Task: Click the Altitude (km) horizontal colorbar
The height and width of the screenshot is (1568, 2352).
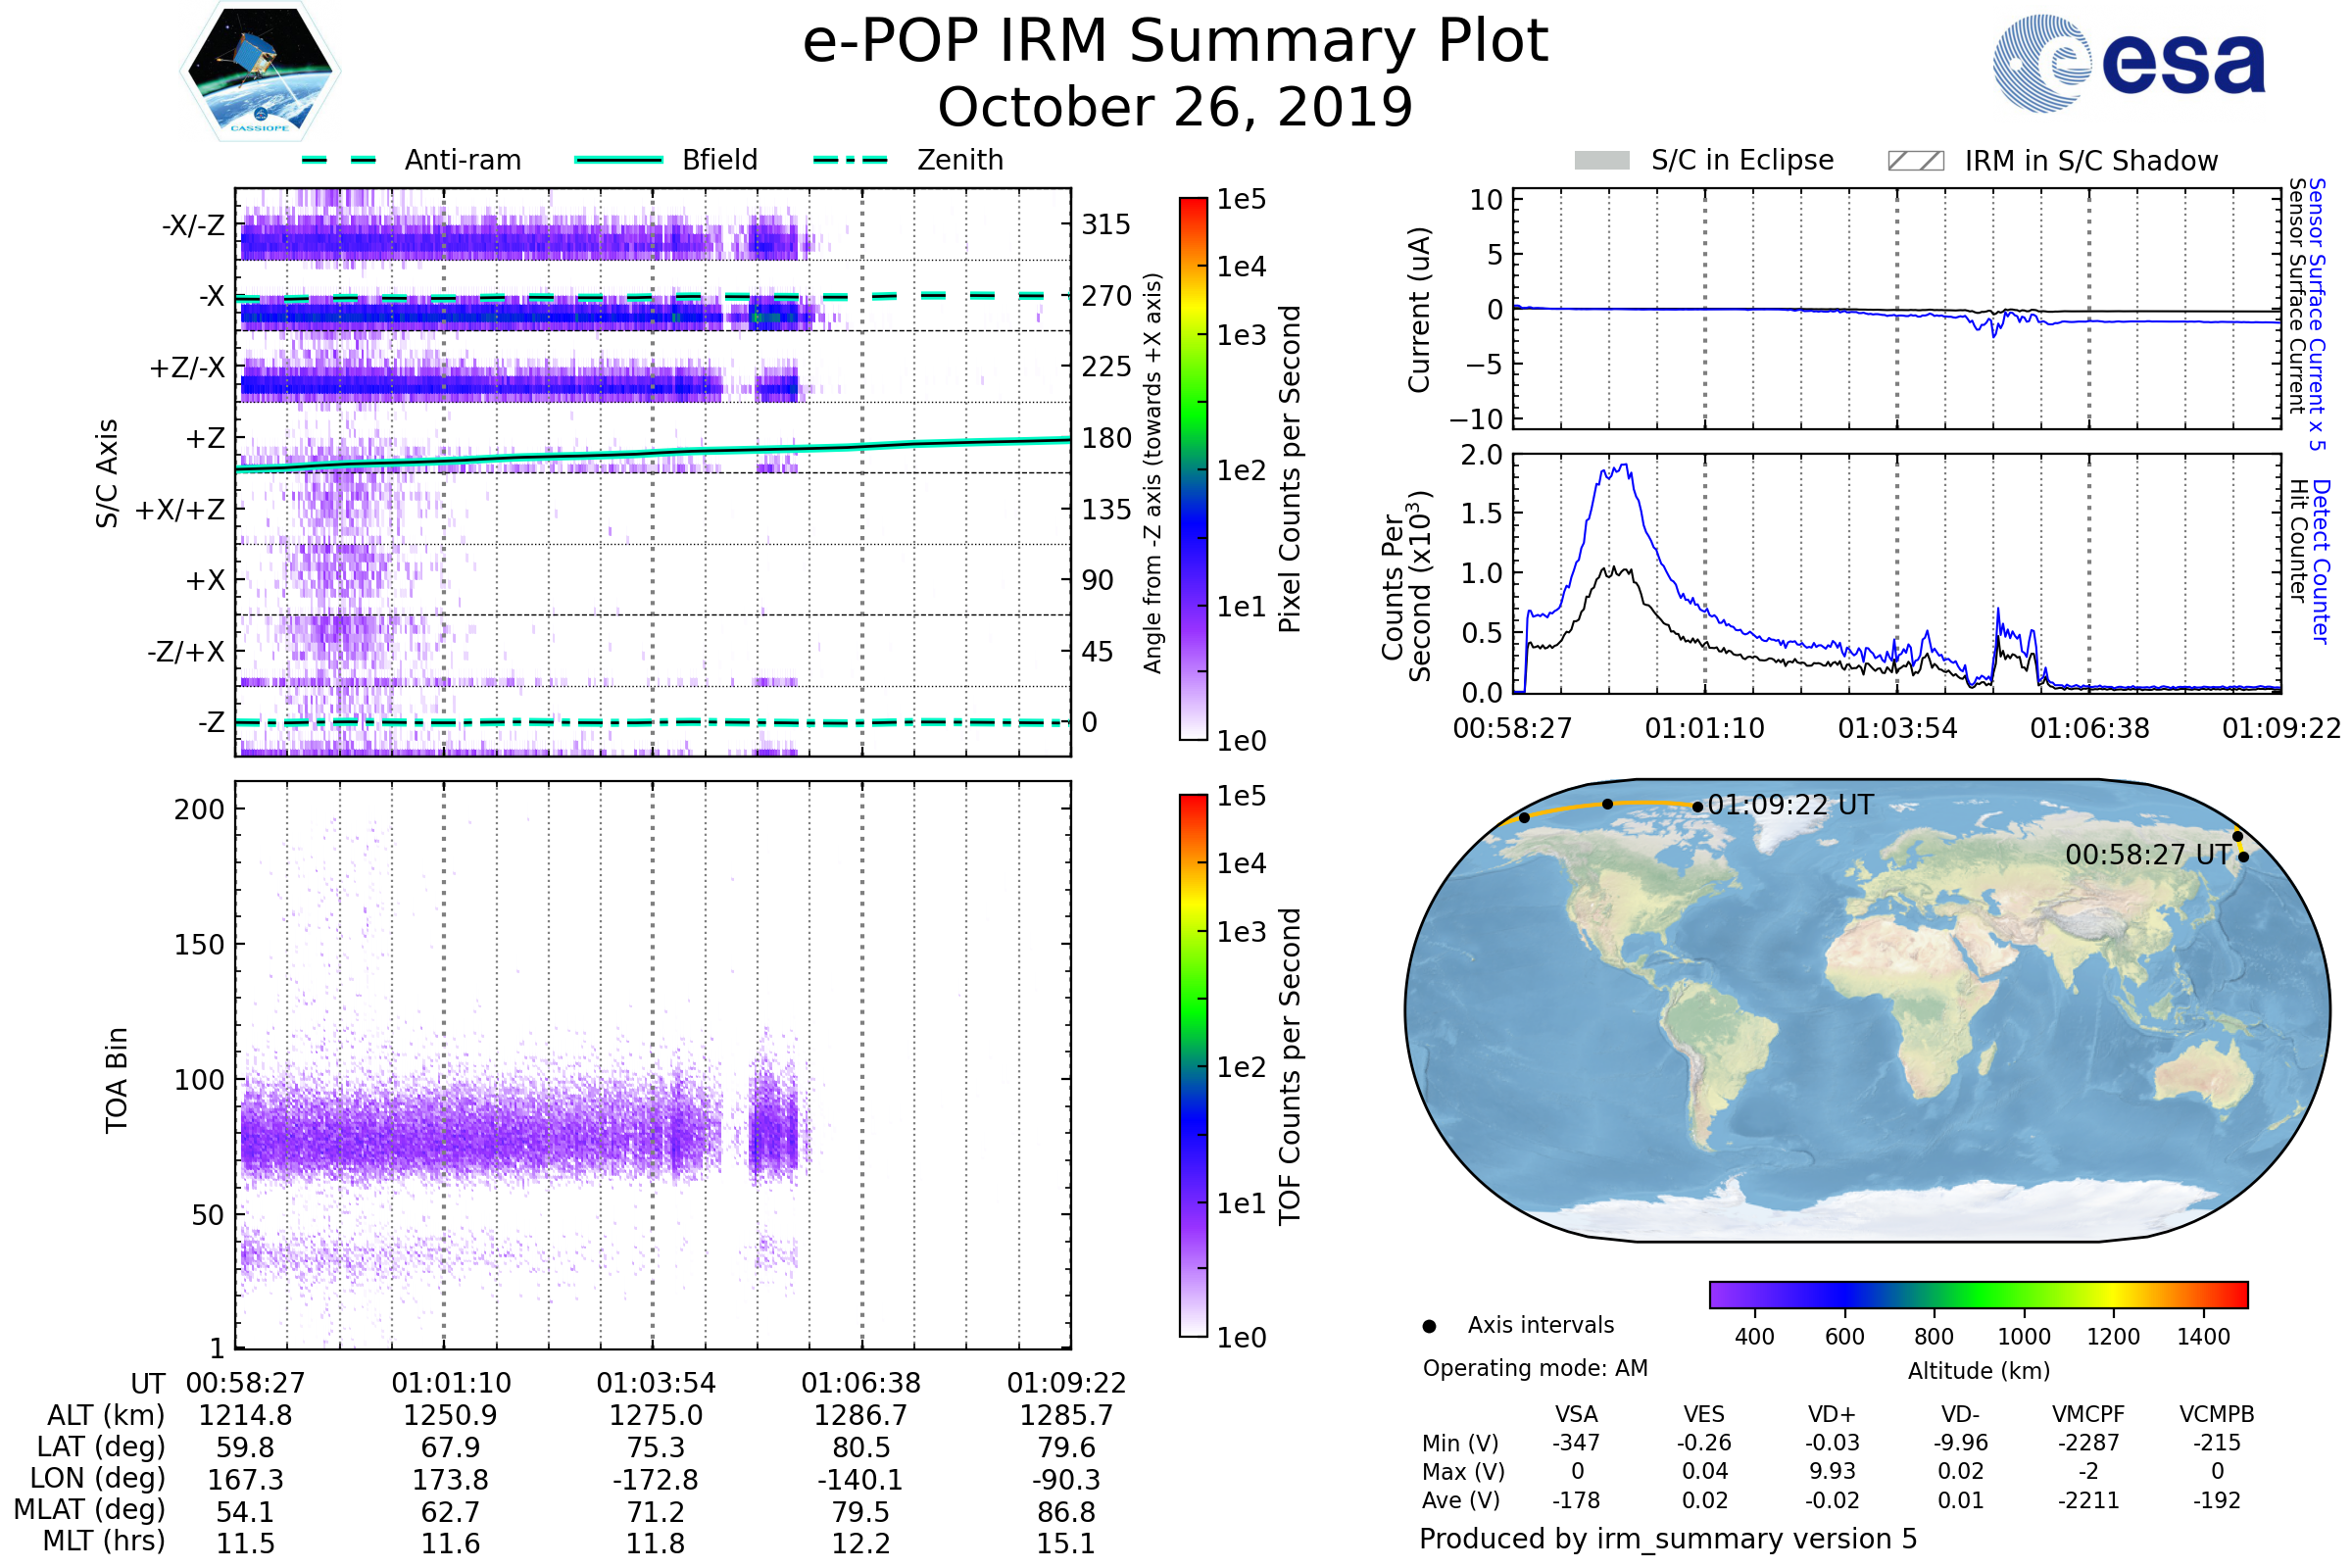Action: pos(1978,1294)
